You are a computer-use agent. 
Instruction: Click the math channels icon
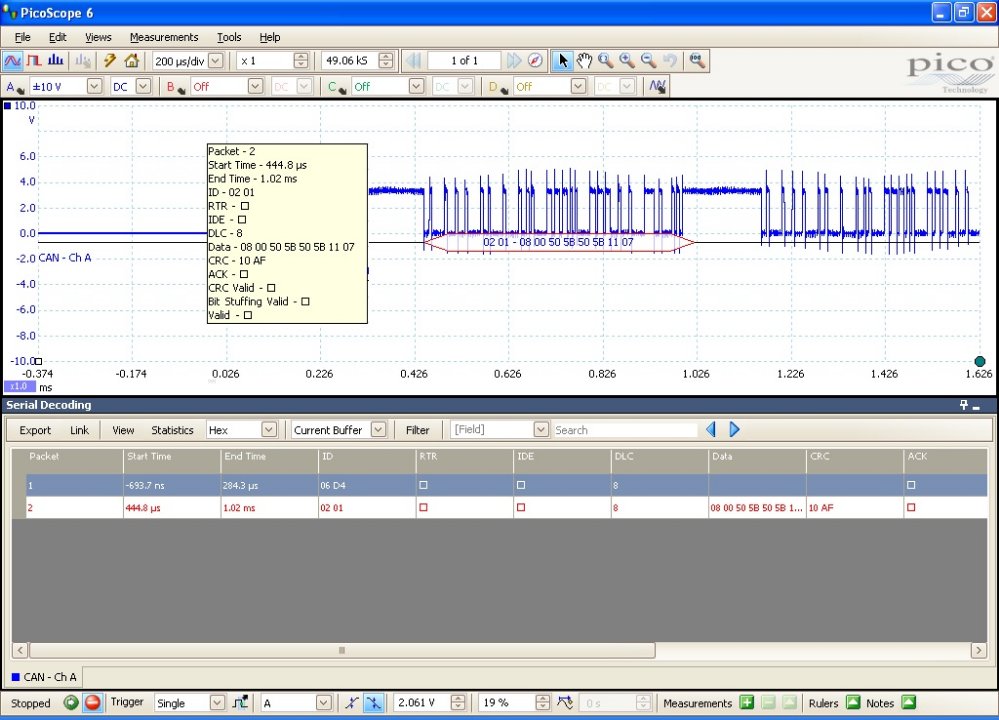click(x=658, y=86)
